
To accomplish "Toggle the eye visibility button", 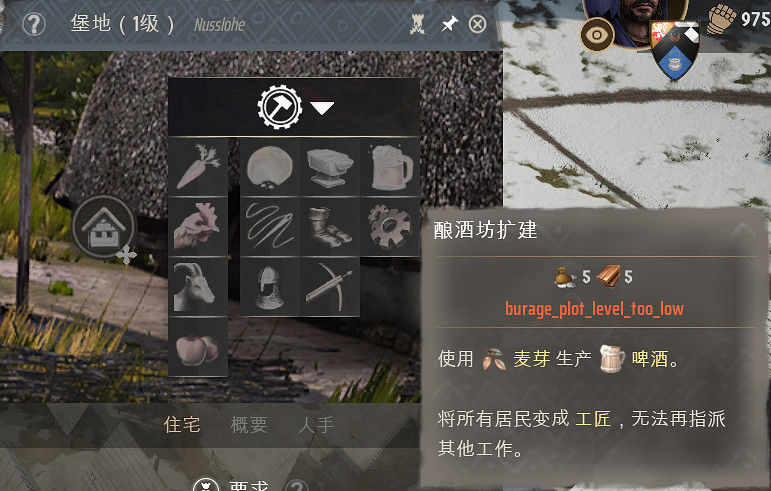I will point(597,35).
